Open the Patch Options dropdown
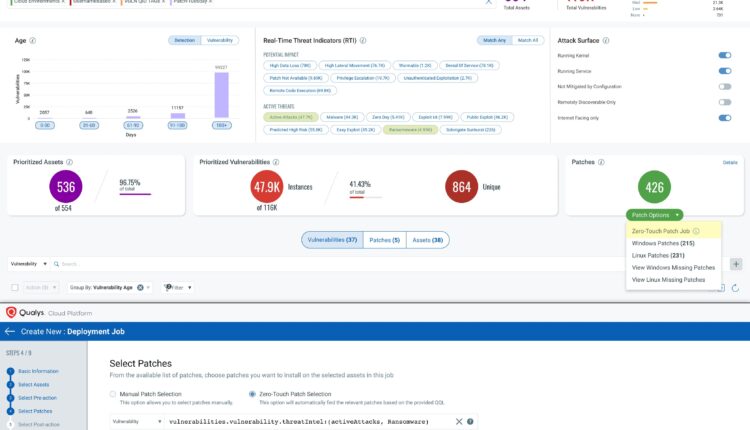 [654, 215]
